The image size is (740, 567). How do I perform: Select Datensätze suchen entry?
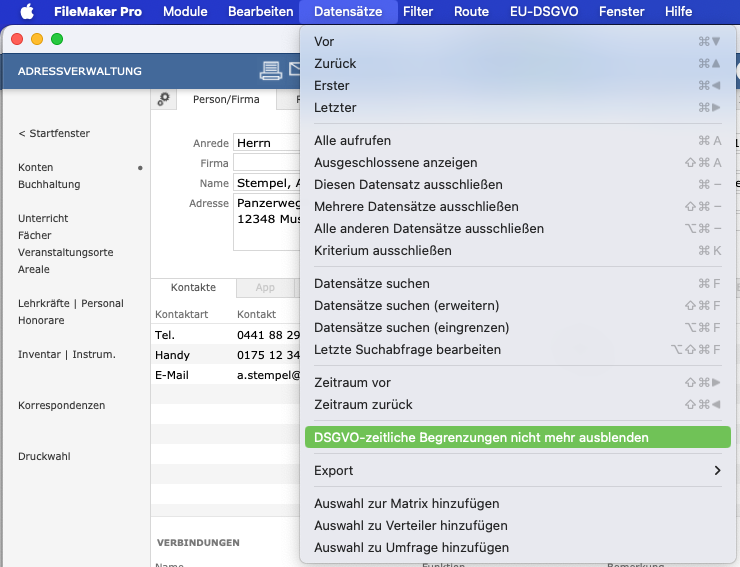(x=518, y=284)
